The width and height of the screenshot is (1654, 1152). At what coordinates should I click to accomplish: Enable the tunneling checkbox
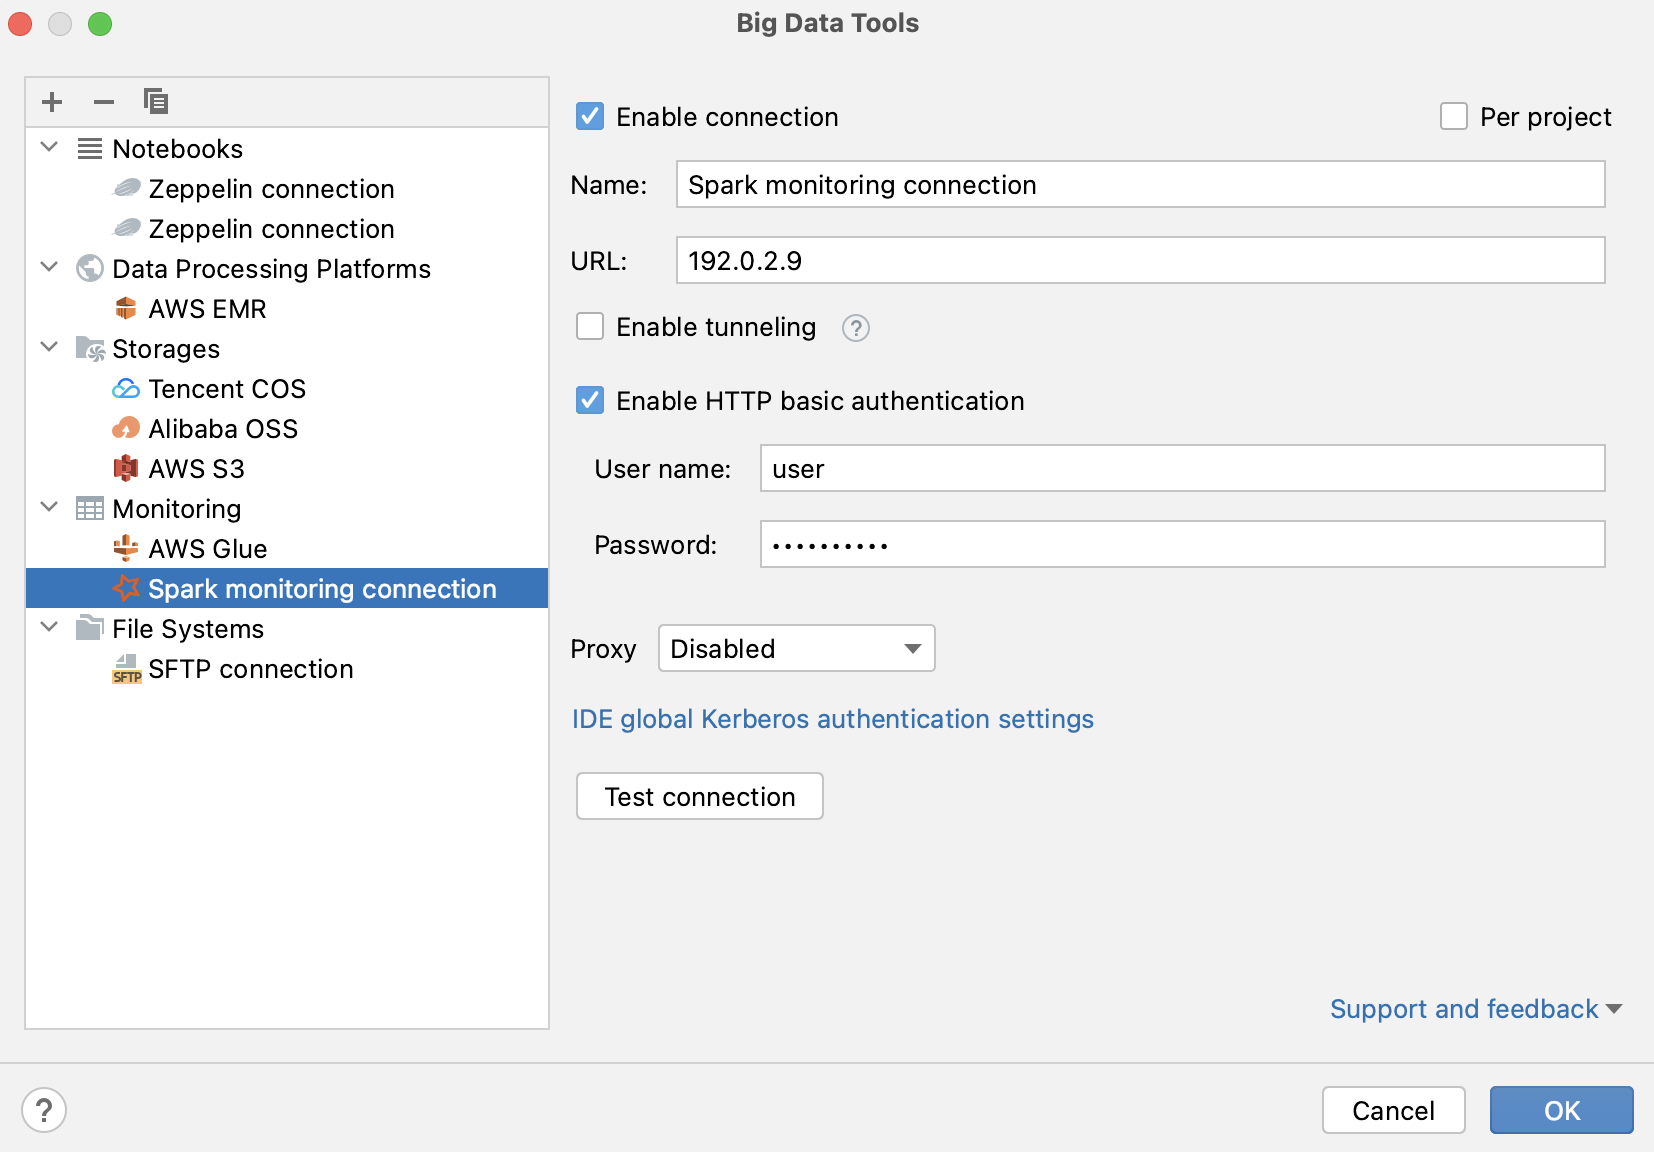click(590, 326)
